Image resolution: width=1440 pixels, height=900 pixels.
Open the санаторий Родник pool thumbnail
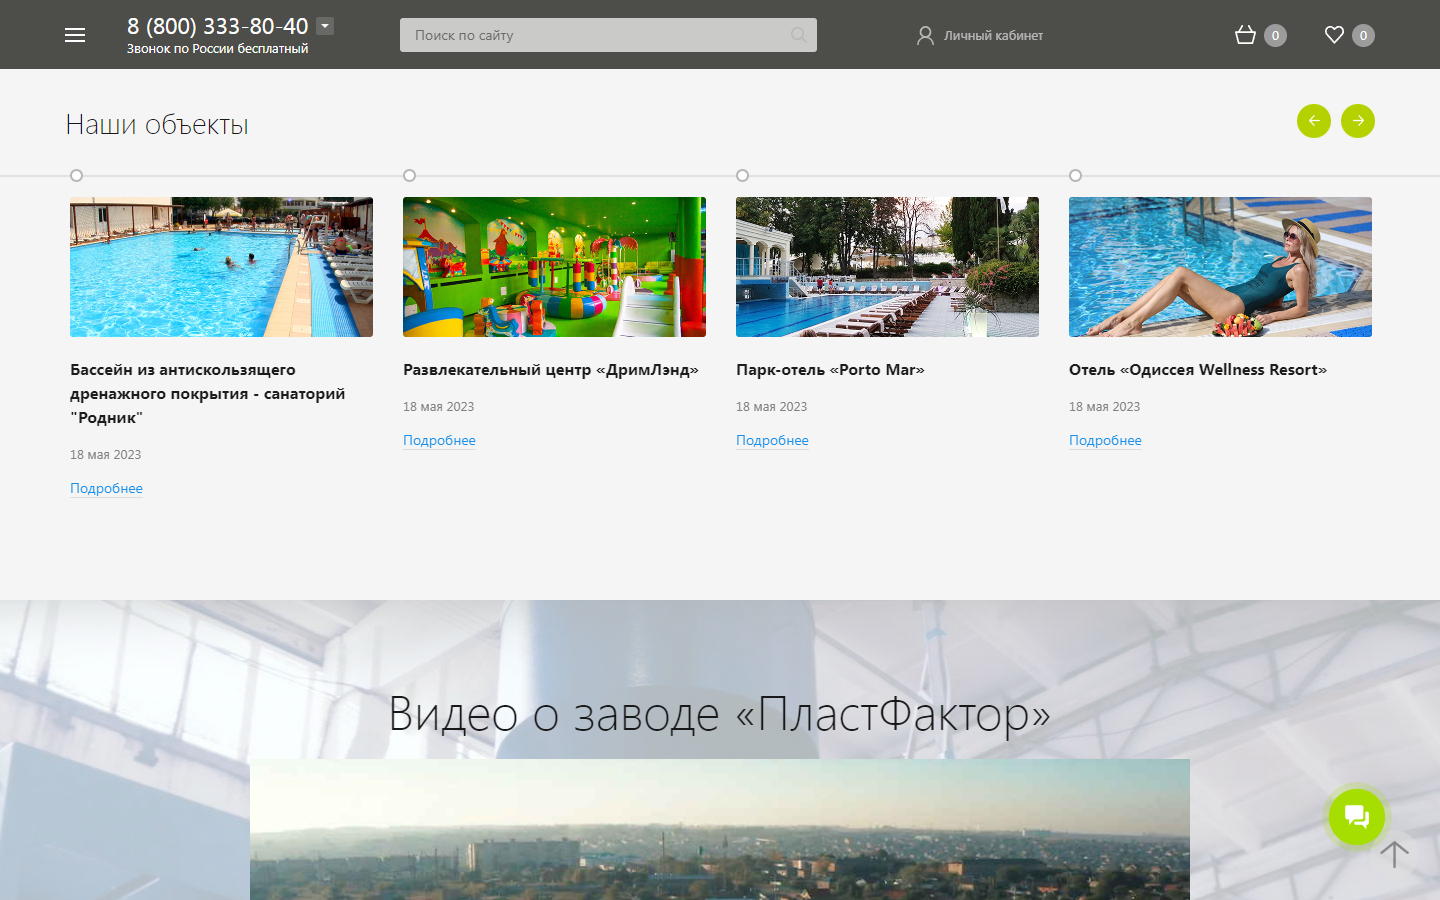[x=221, y=267]
